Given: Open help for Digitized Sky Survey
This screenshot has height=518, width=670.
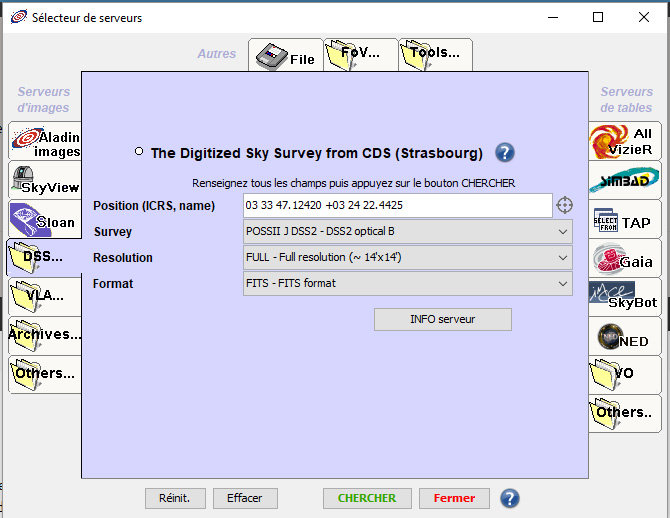Looking at the screenshot, I should coord(505,153).
